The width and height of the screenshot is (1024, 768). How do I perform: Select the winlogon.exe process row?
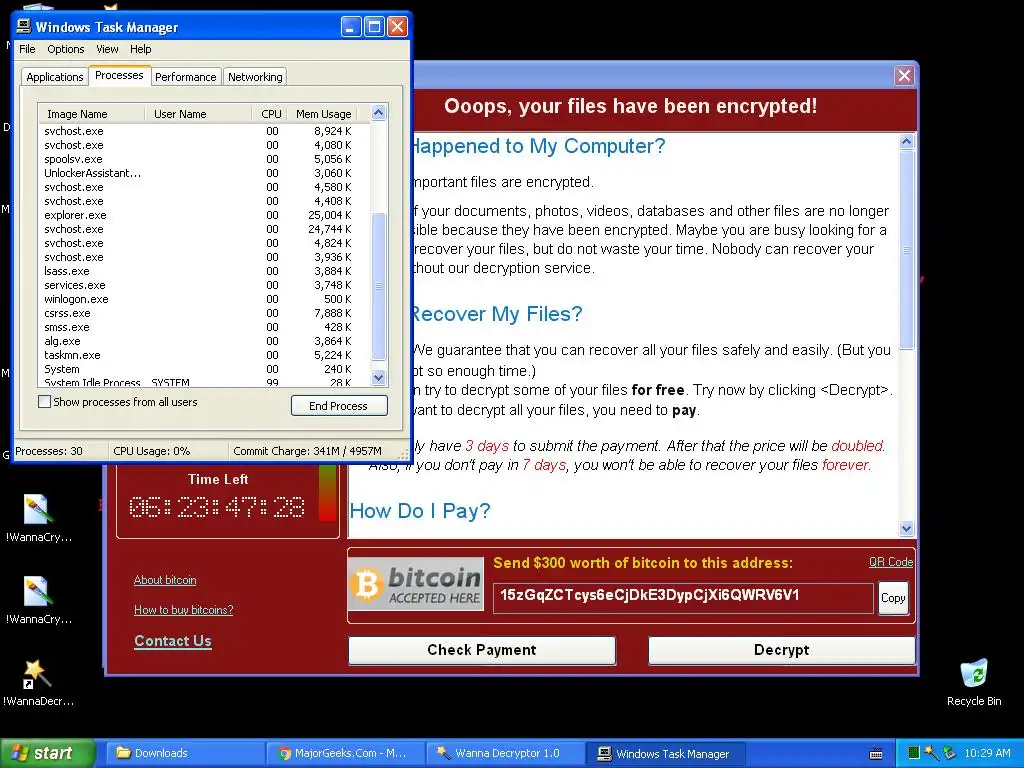coord(204,299)
